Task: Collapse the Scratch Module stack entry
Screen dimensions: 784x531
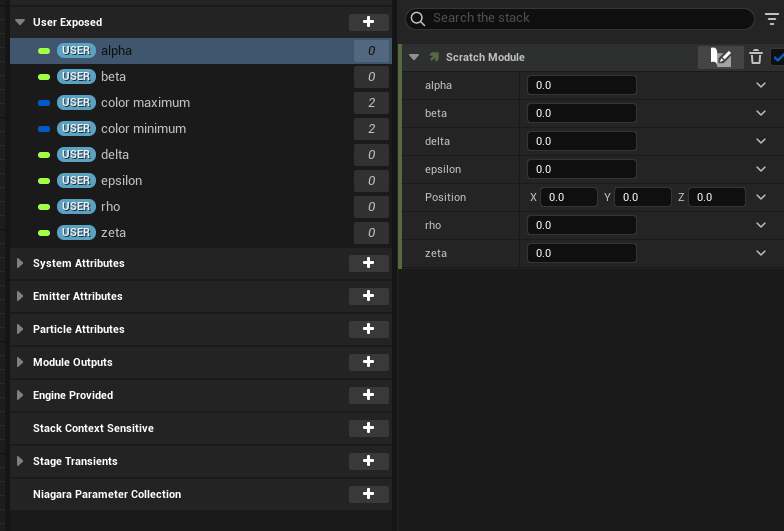Action: [415, 58]
